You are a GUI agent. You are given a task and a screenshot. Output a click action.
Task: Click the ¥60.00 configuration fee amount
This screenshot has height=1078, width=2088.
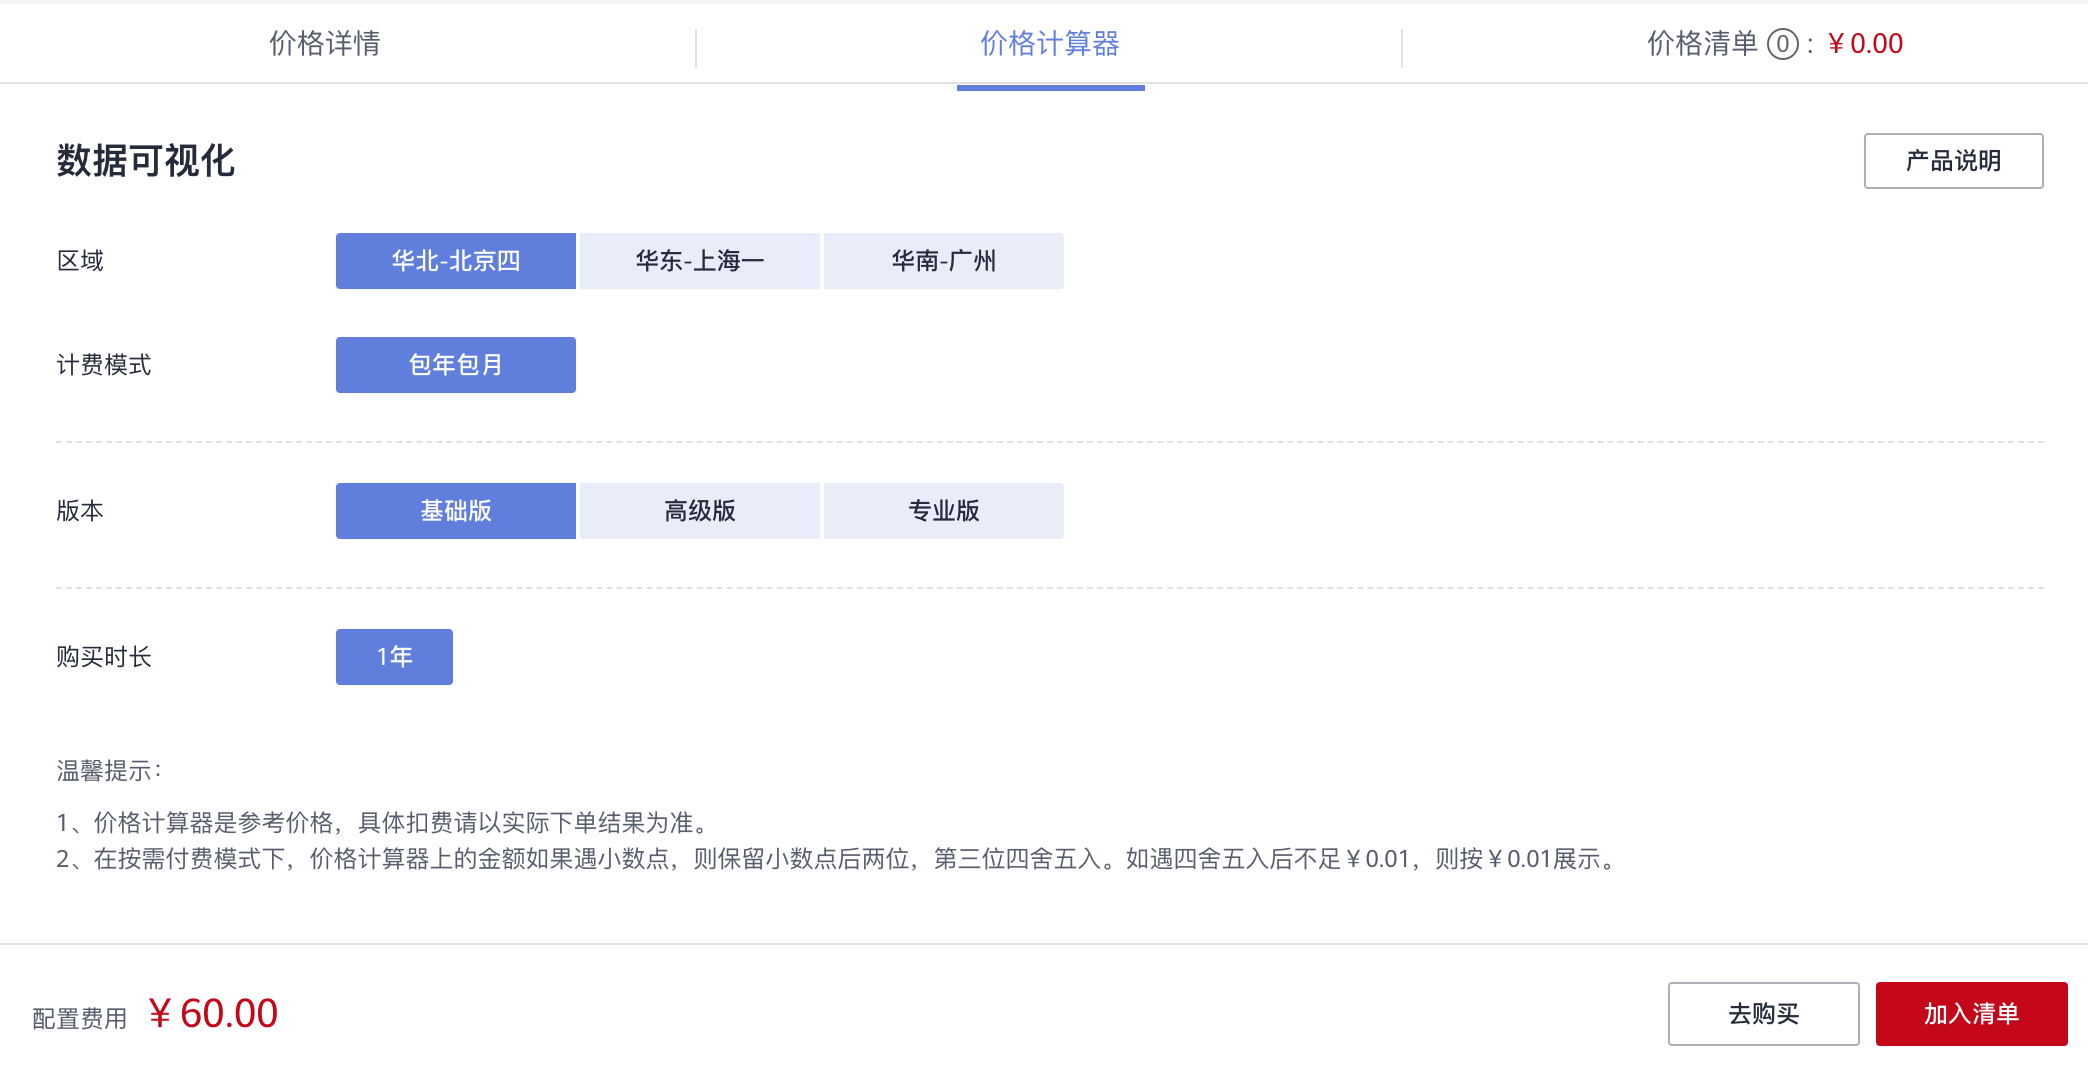(x=214, y=1014)
